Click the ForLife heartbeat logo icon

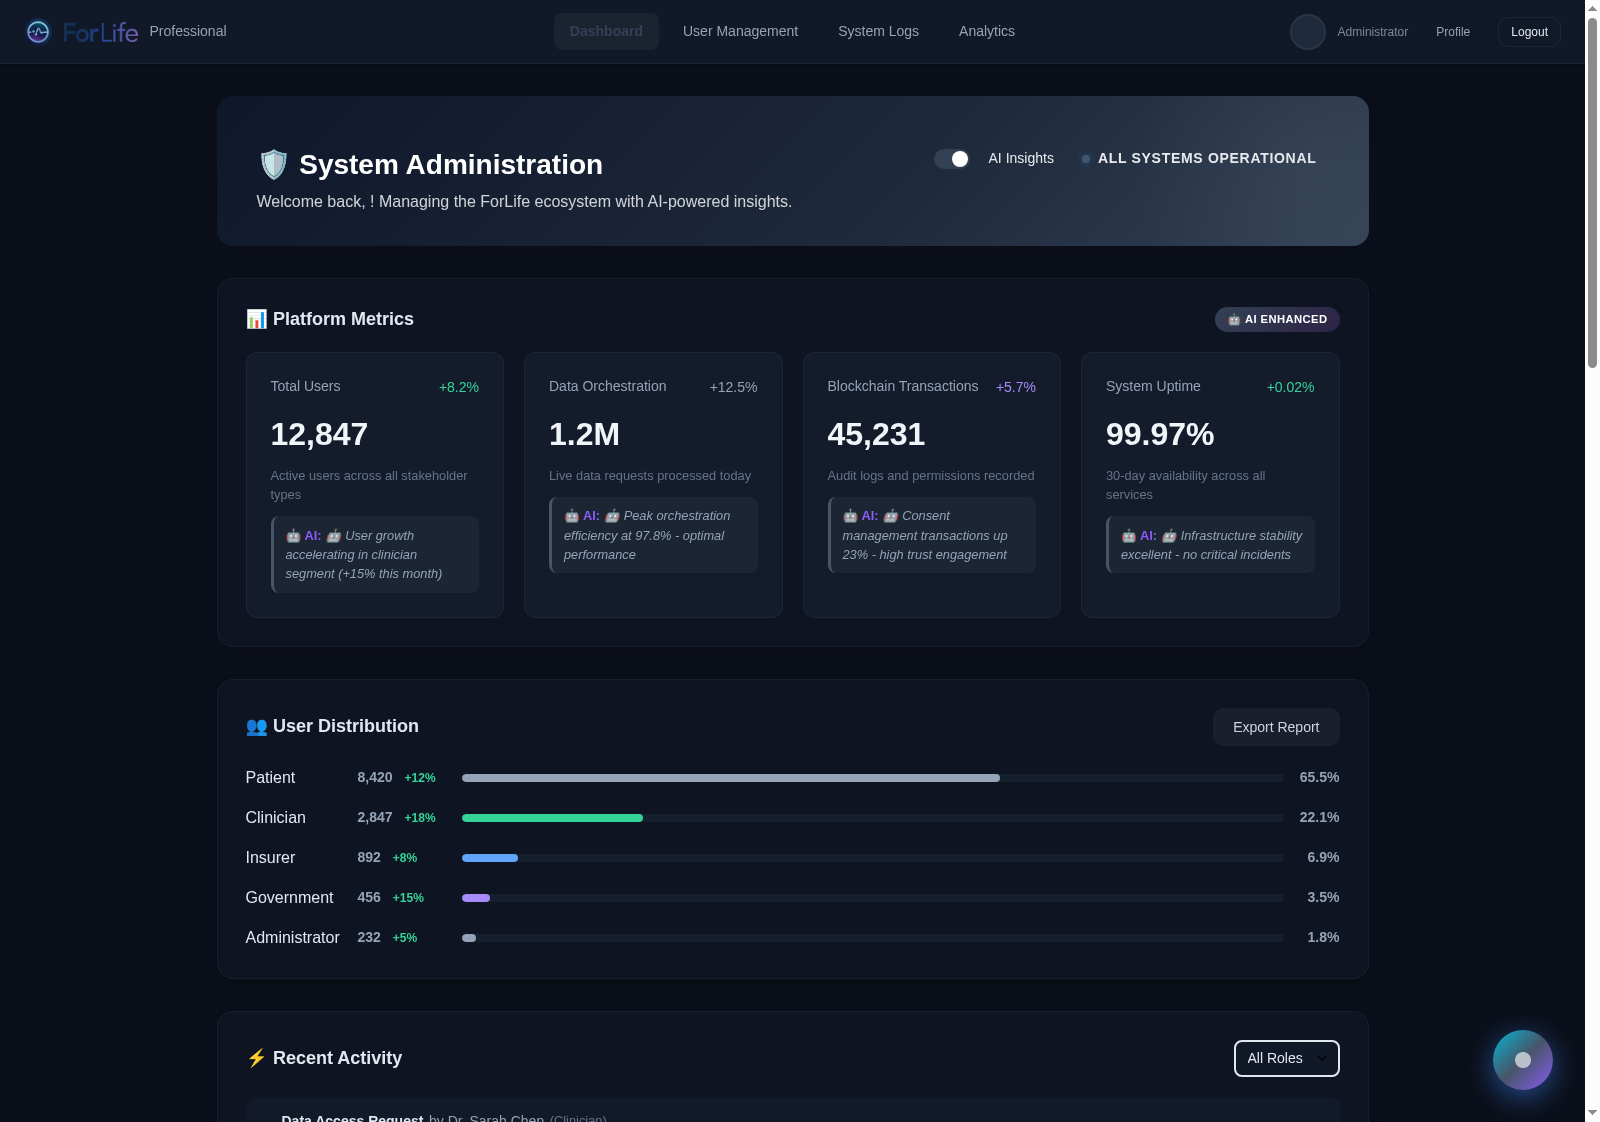tap(38, 32)
